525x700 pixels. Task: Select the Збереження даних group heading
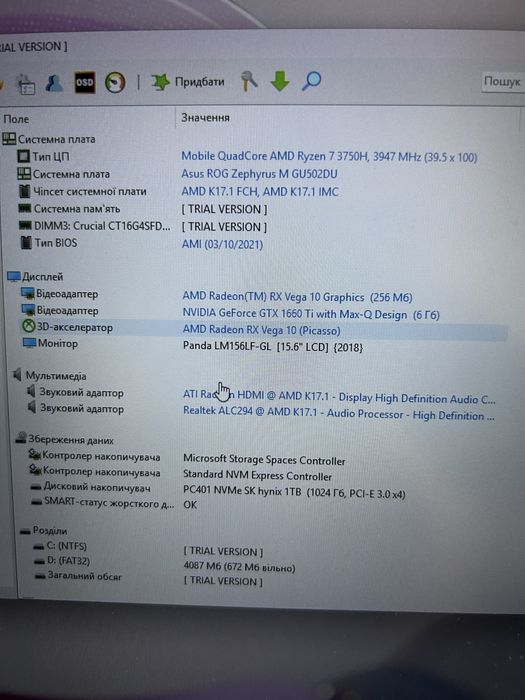64,440
